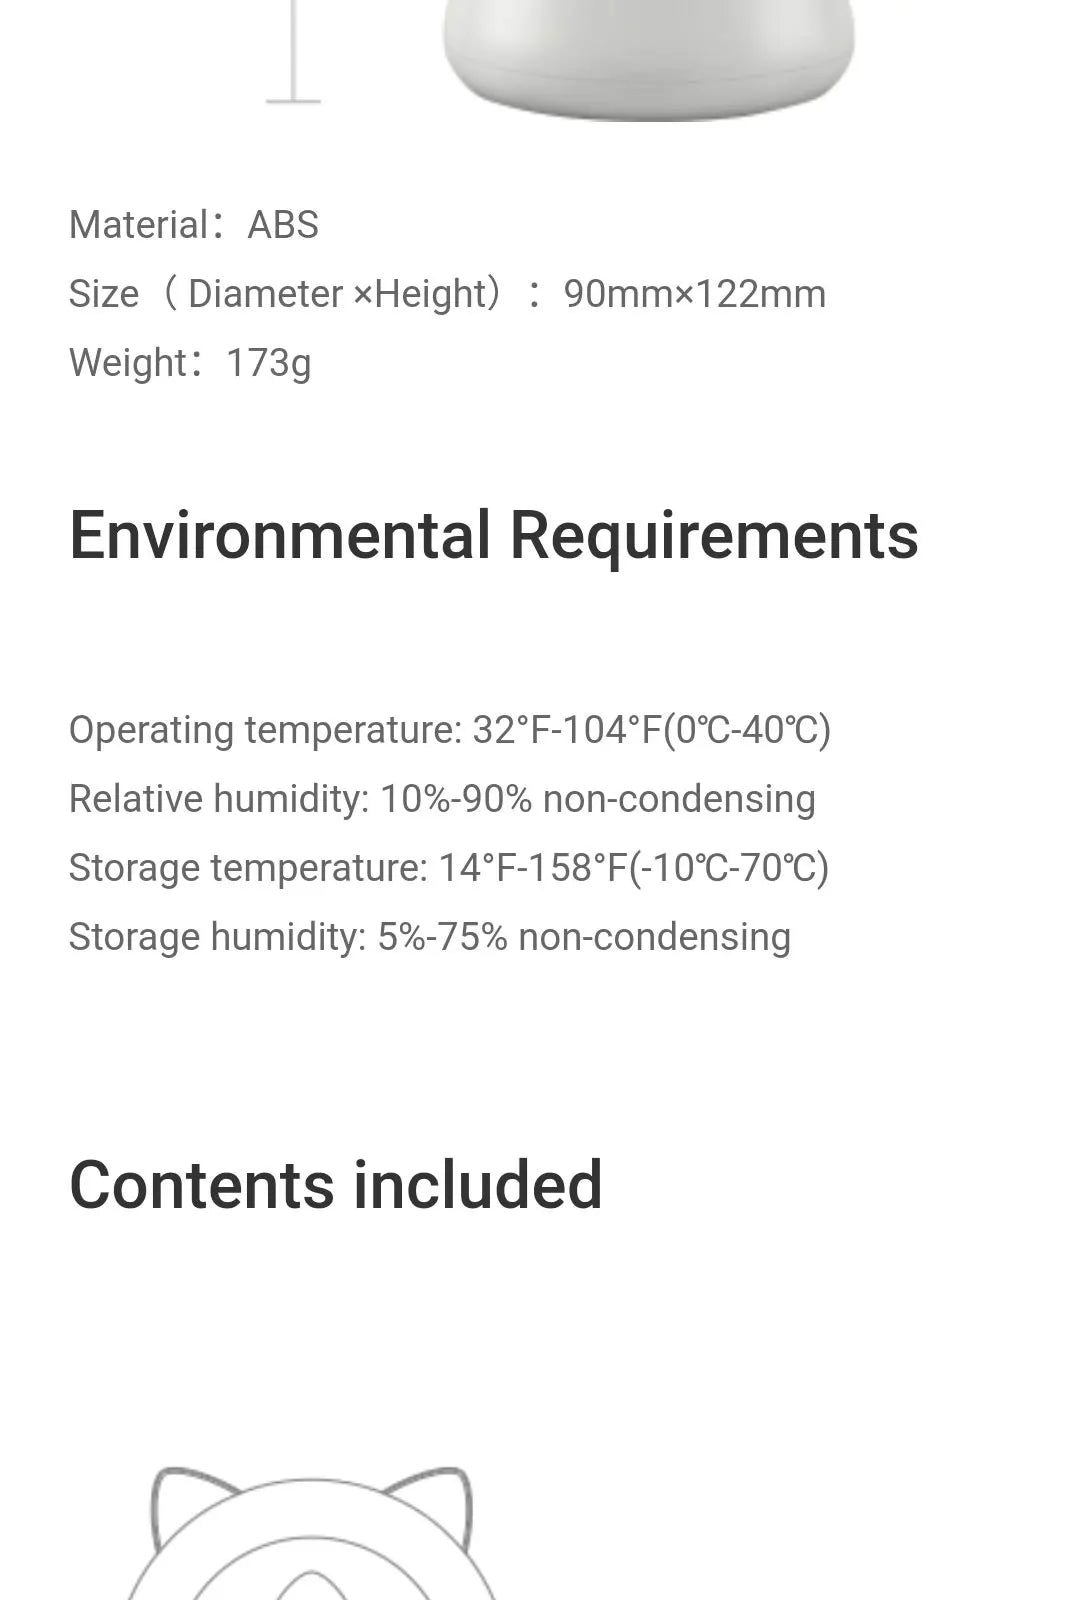Select the Environmental Requirements heading
The height and width of the screenshot is (1600, 1080).
click(493, 536)
